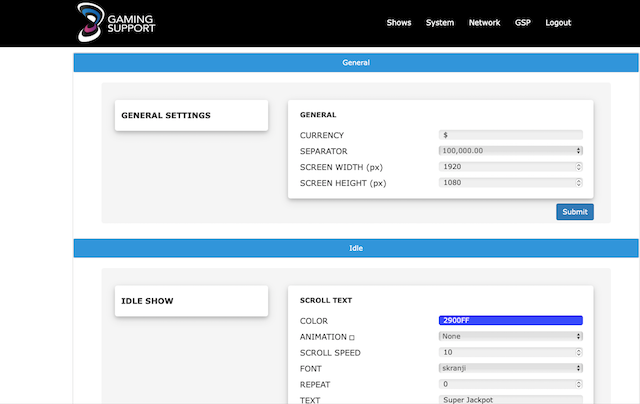Click the Repeat number field
This screenshot has width=640, height=404.
pyautogui.click(x=510, y=384)
